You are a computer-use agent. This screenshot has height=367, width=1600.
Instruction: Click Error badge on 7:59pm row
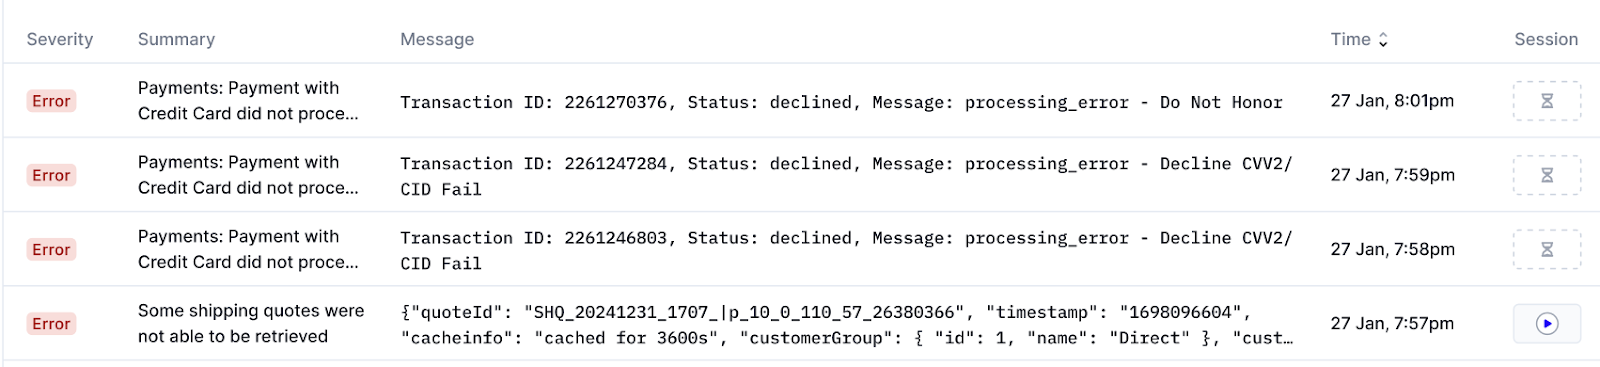tap(51, 175)
